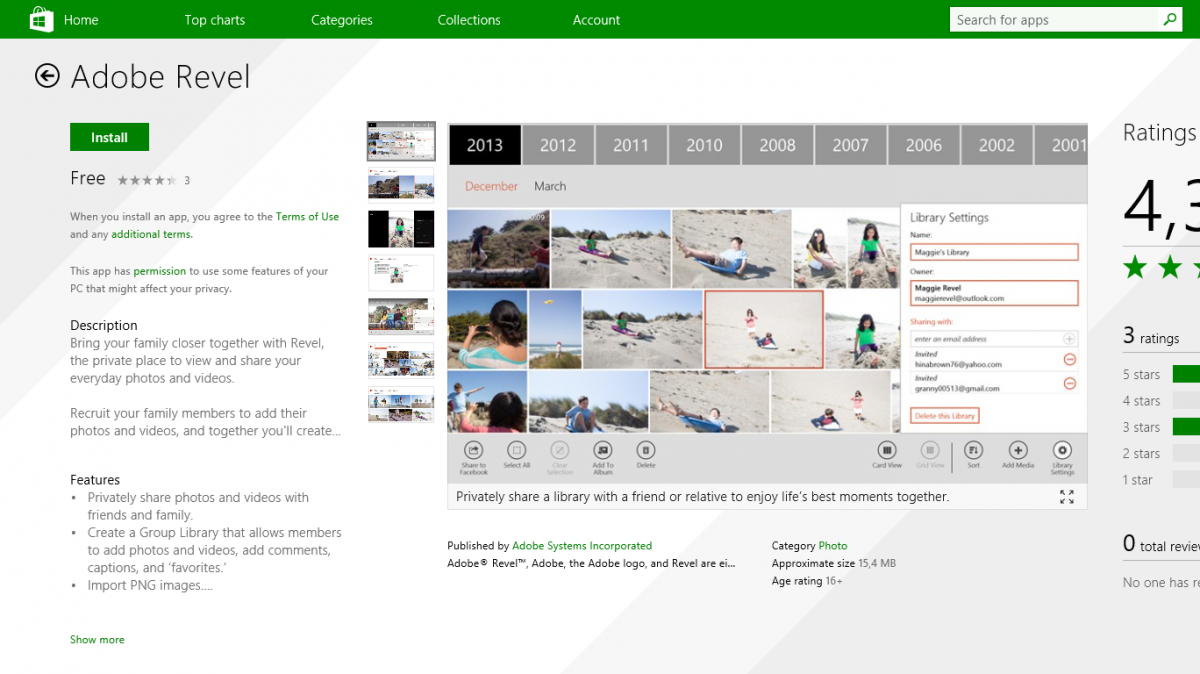The image size is (1200, 674).
Task: Click the 5 stars rating bar
Action: click(1186, 374)
